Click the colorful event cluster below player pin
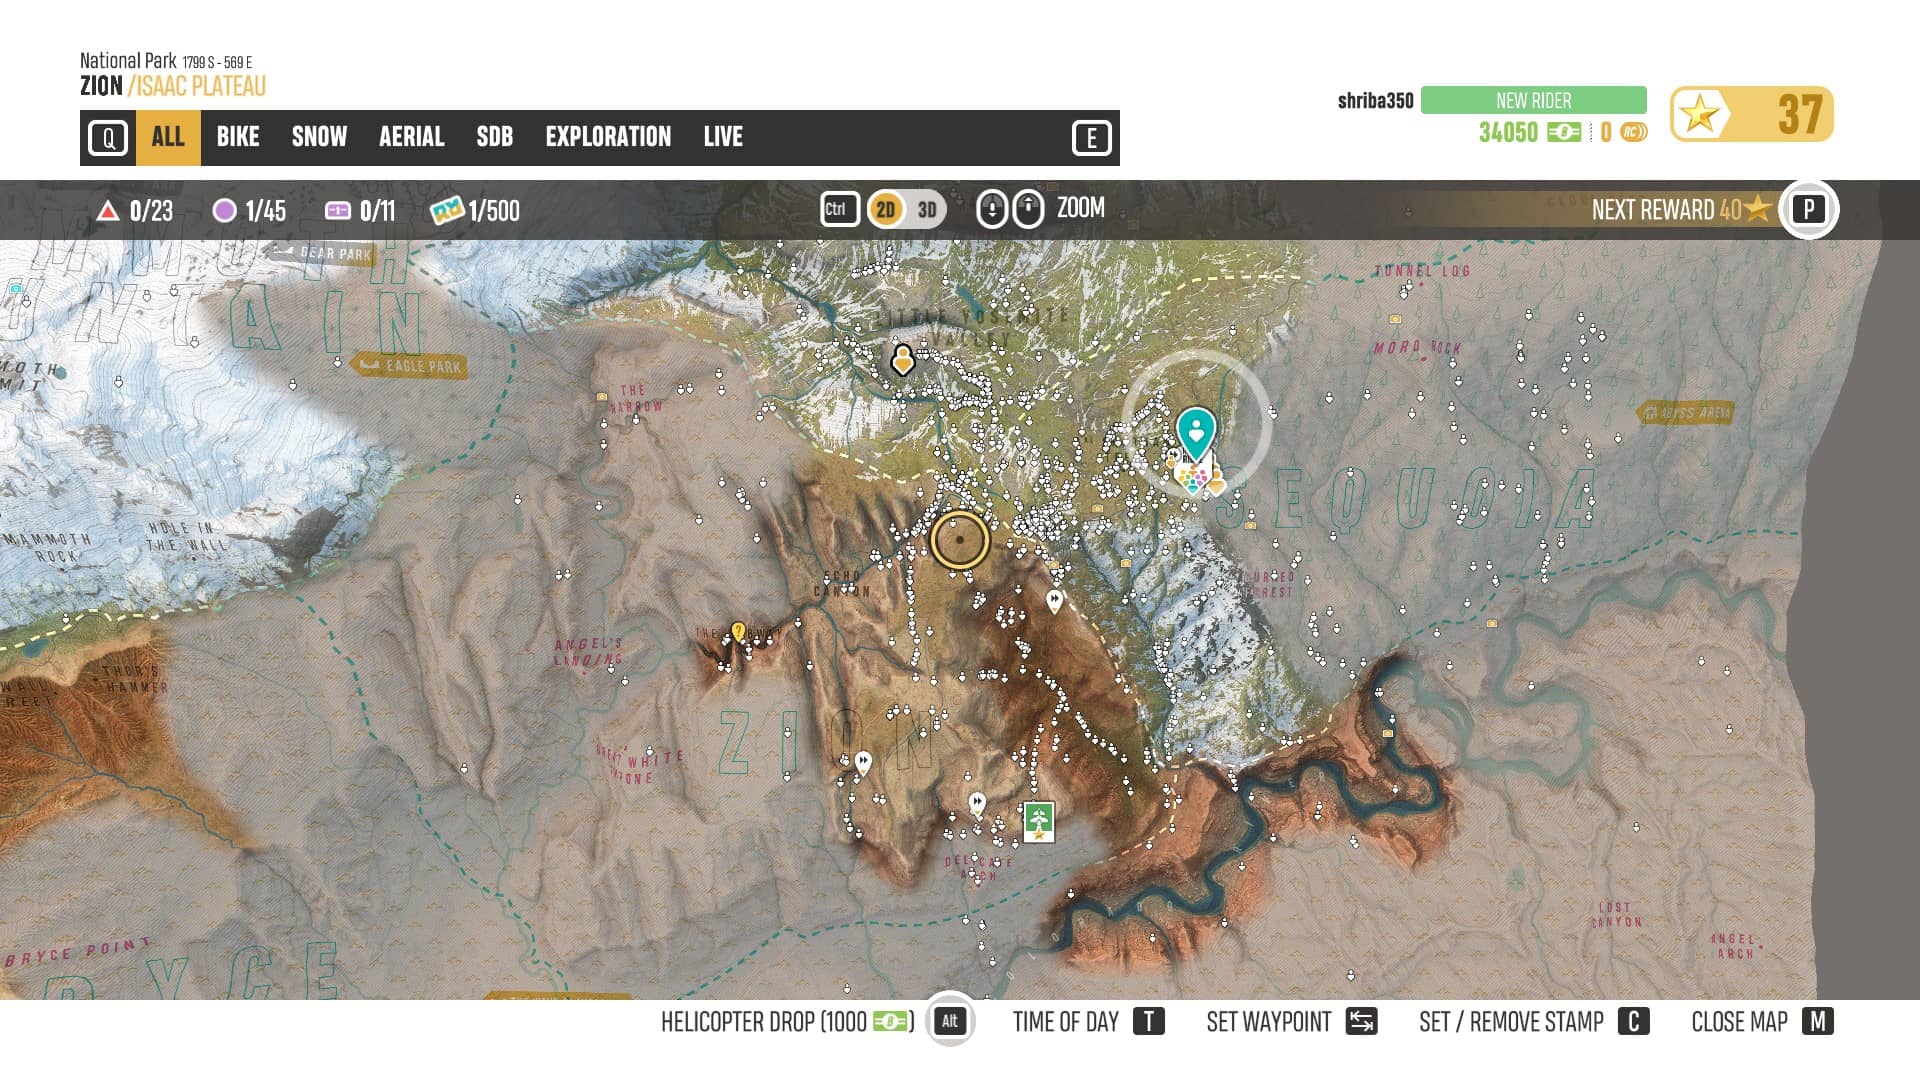 [x=1192, y=477]
